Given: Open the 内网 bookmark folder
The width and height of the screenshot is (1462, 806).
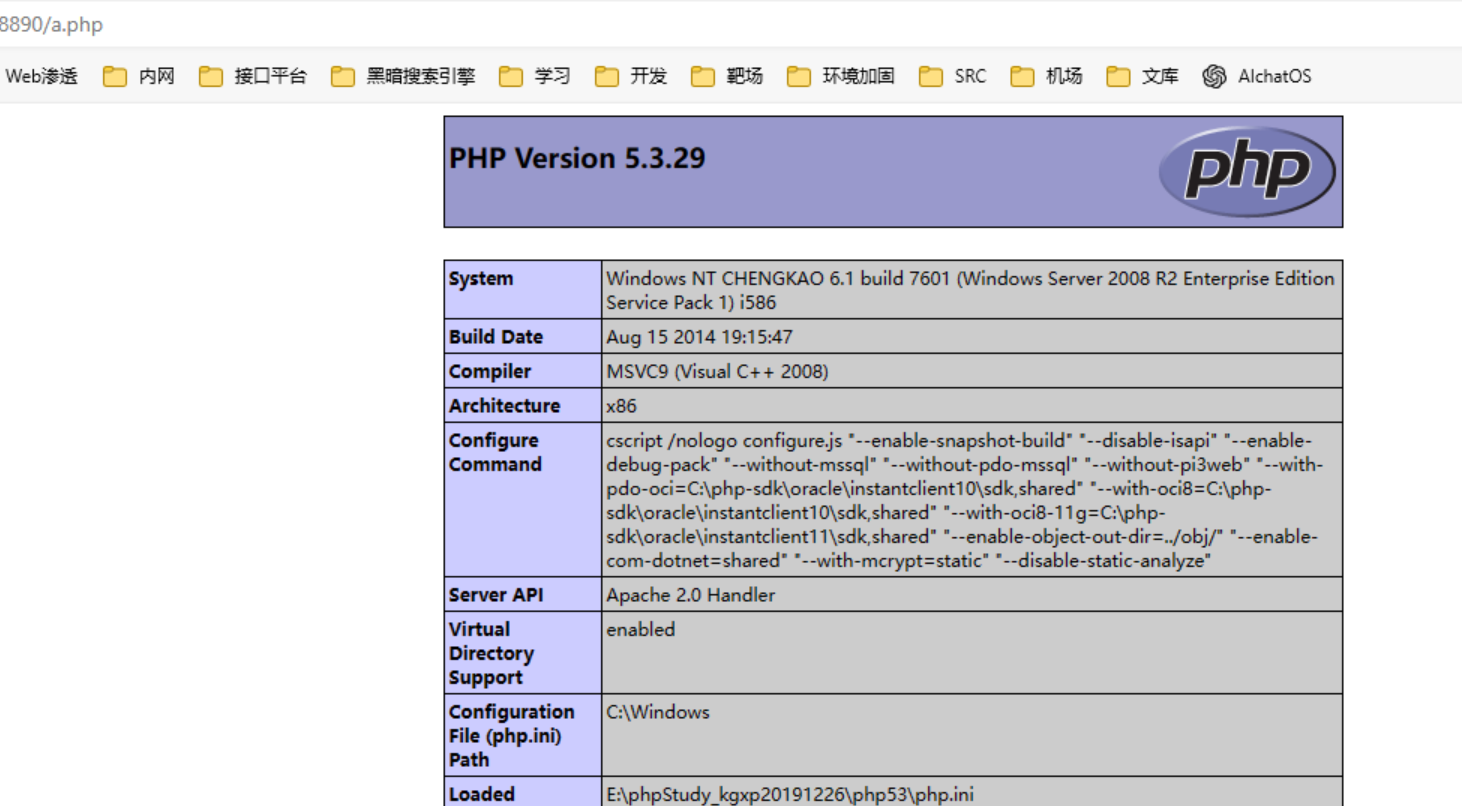Looking at the screenshot, I should coord(139,76).
